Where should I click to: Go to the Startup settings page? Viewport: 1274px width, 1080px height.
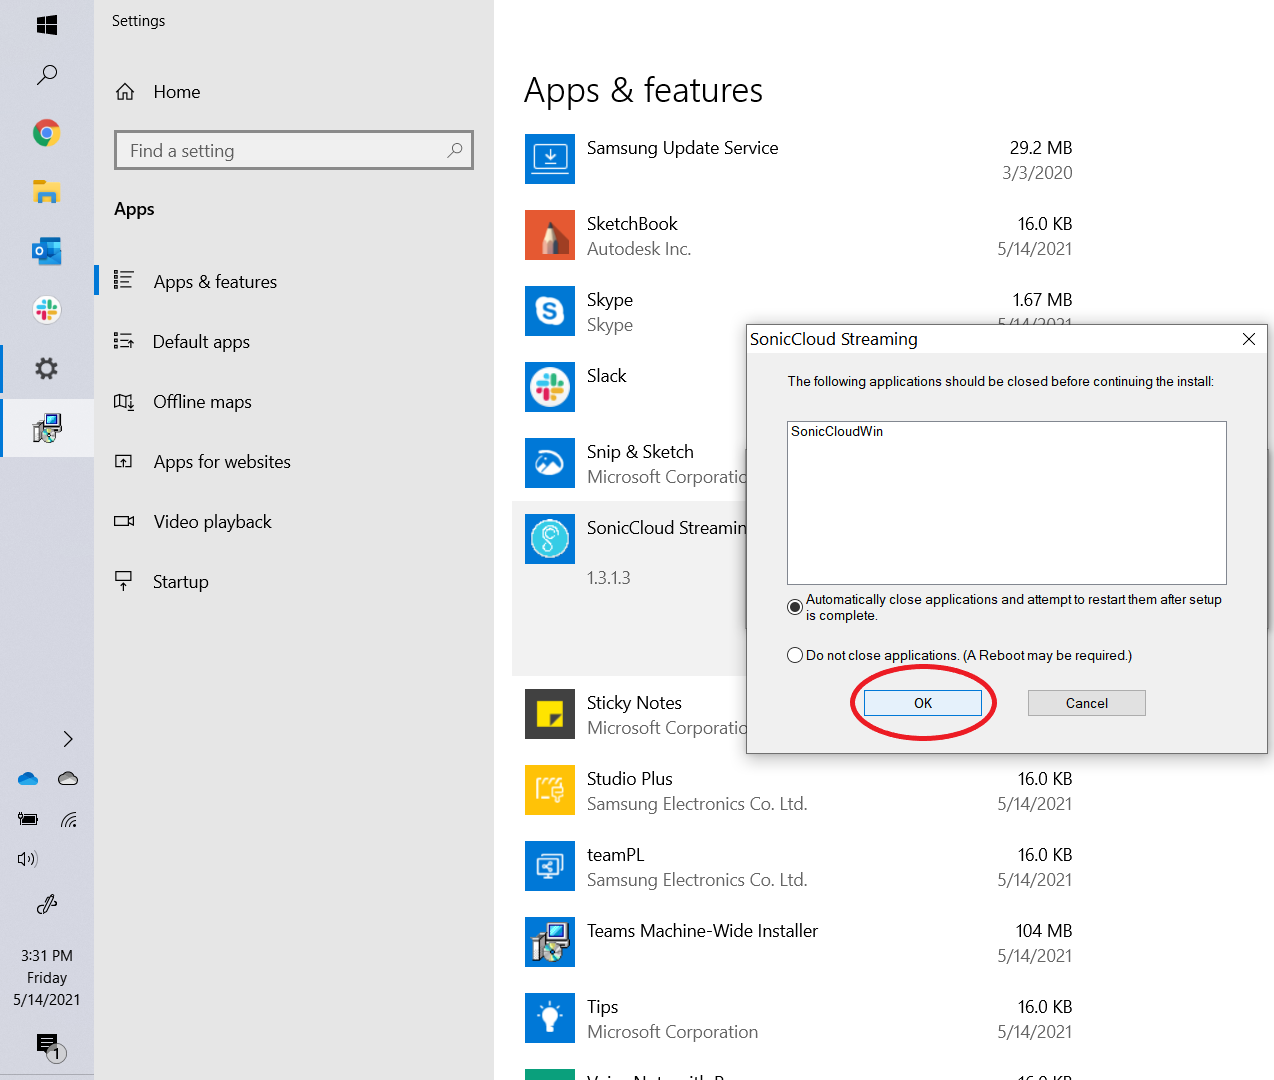pyautogui.click(x=180, y=582)
